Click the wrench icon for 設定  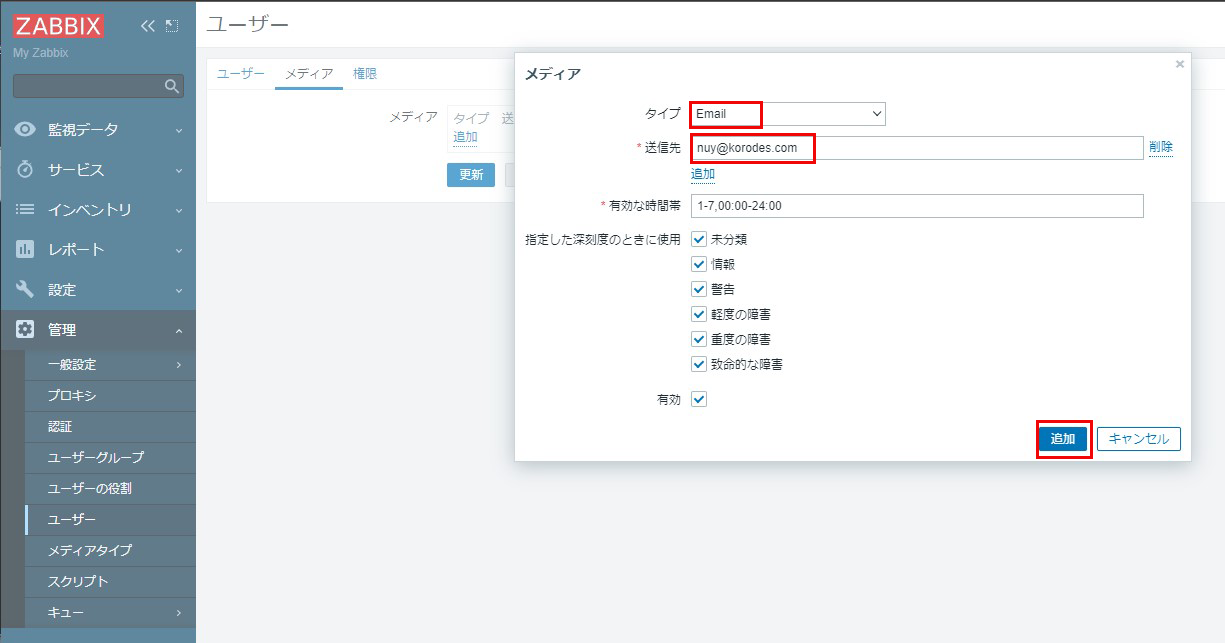point(25,290)
